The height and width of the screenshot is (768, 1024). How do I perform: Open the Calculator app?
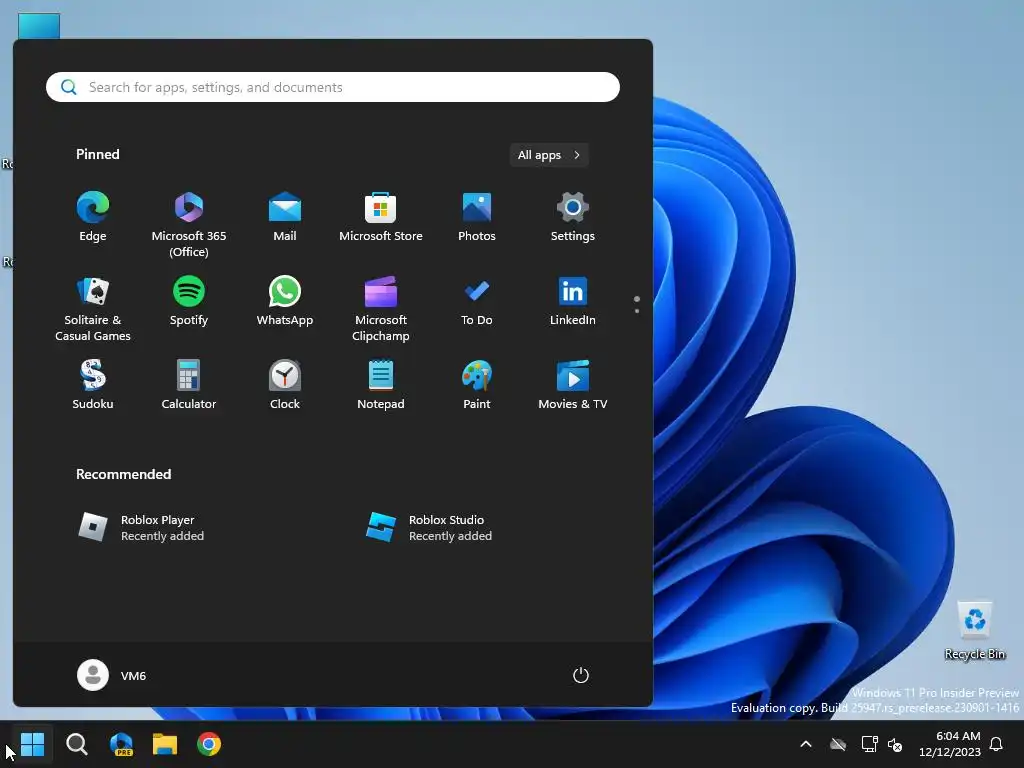click(189, 385)
